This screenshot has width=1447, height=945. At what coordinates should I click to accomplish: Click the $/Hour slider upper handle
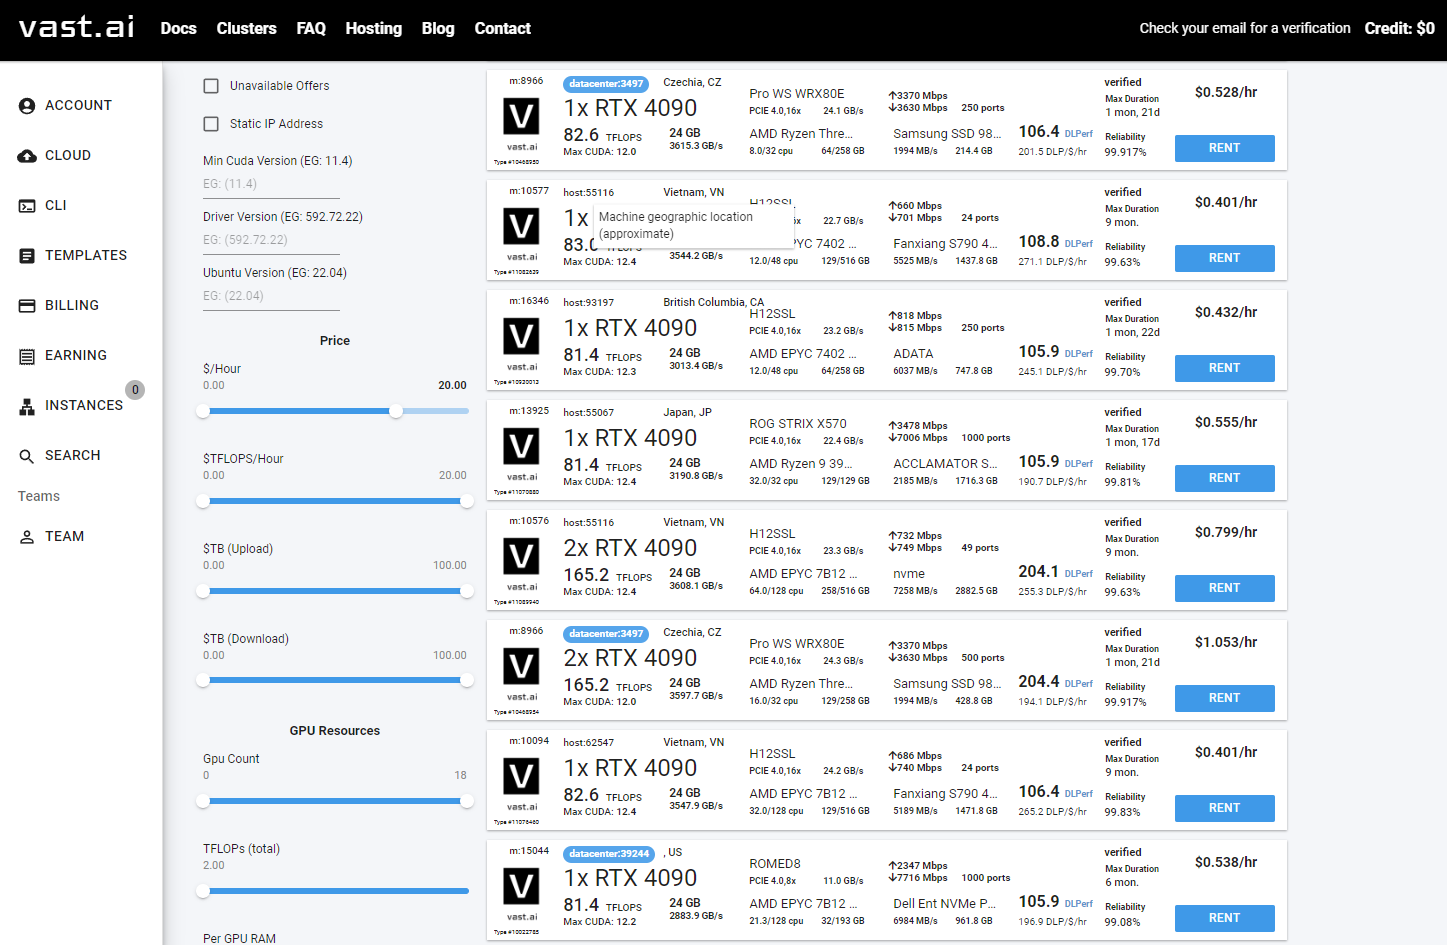point(396,411)
